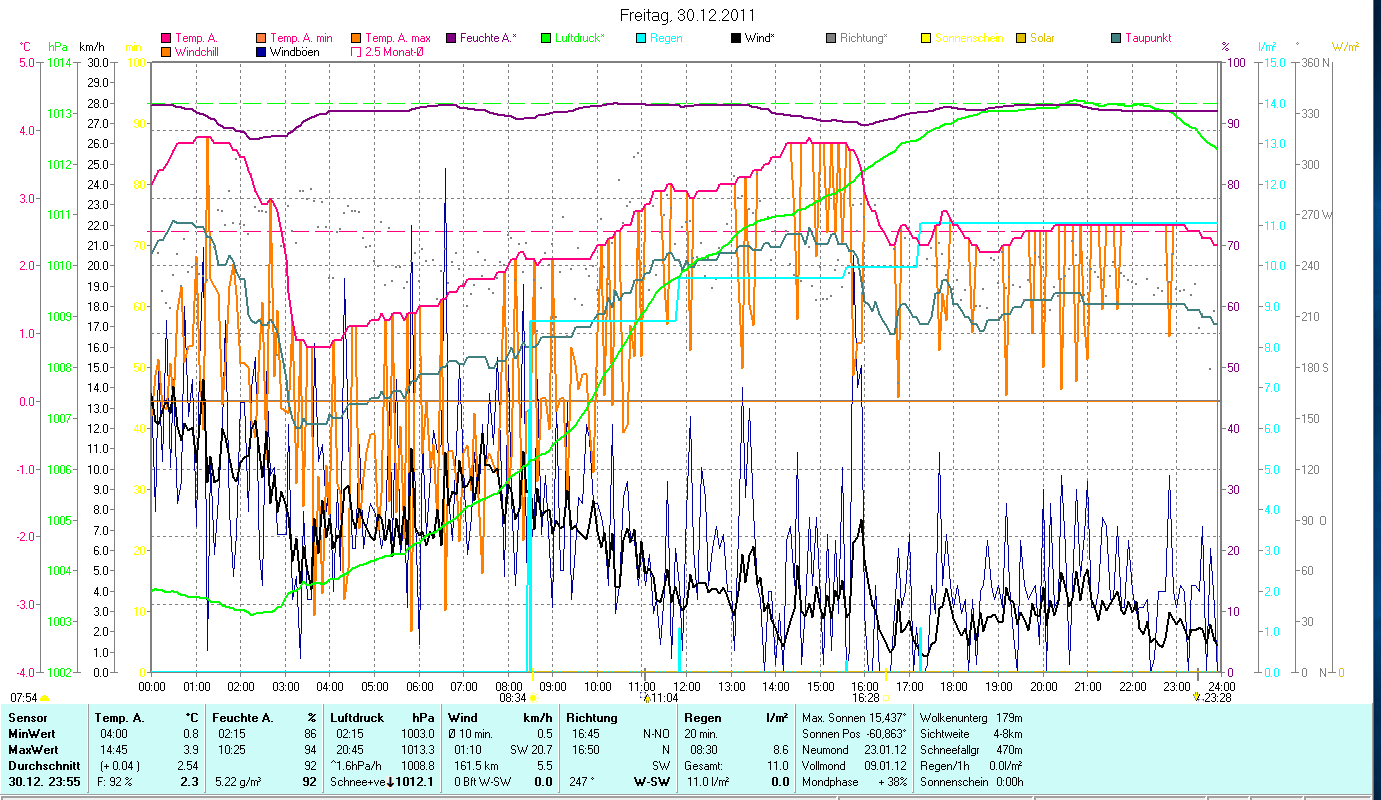Click the pressure trend down arrow
This screenshot has width=1381, height=800.
[x=390, y=781]
